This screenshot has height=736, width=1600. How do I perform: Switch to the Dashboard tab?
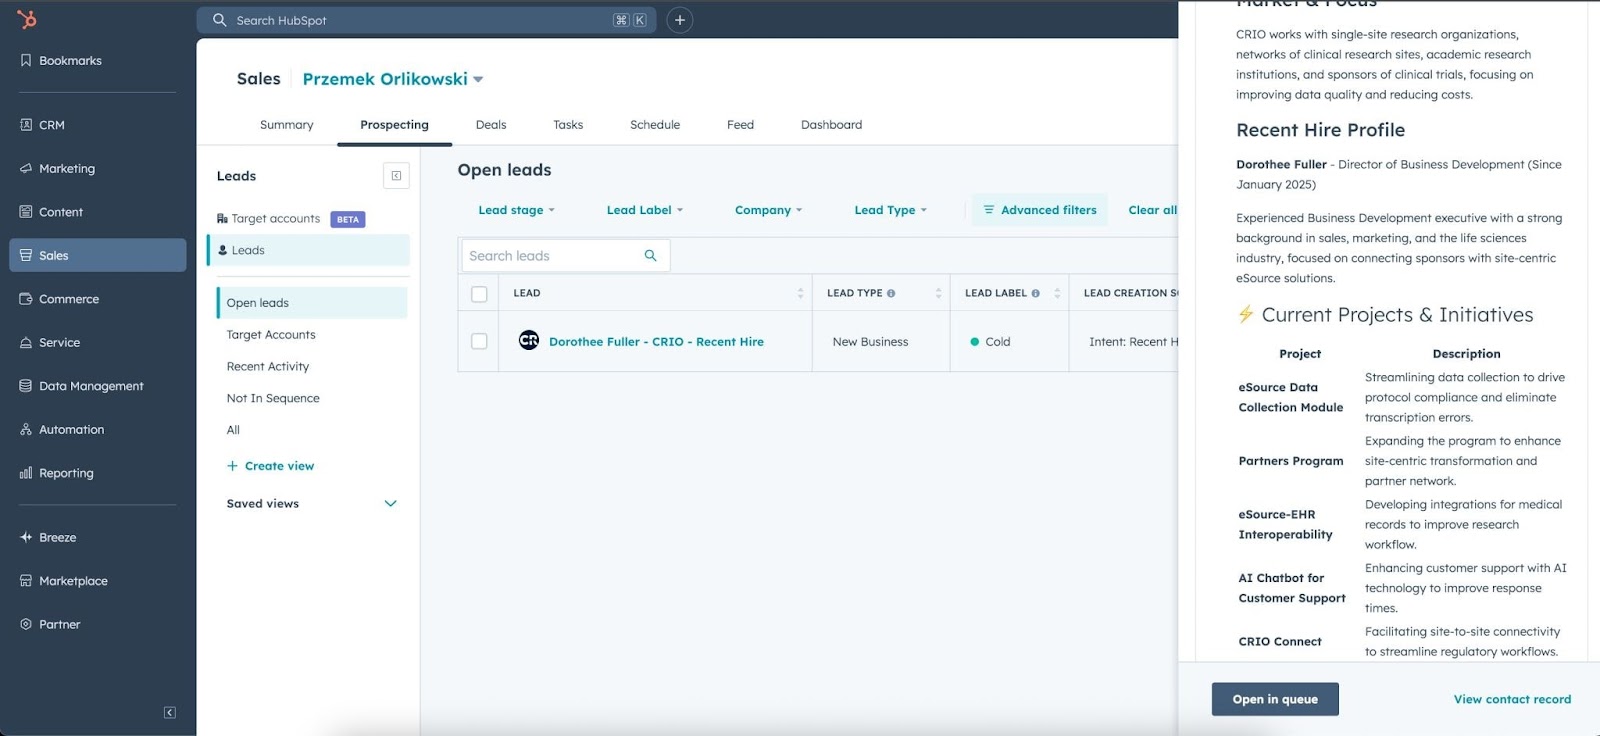831,125
